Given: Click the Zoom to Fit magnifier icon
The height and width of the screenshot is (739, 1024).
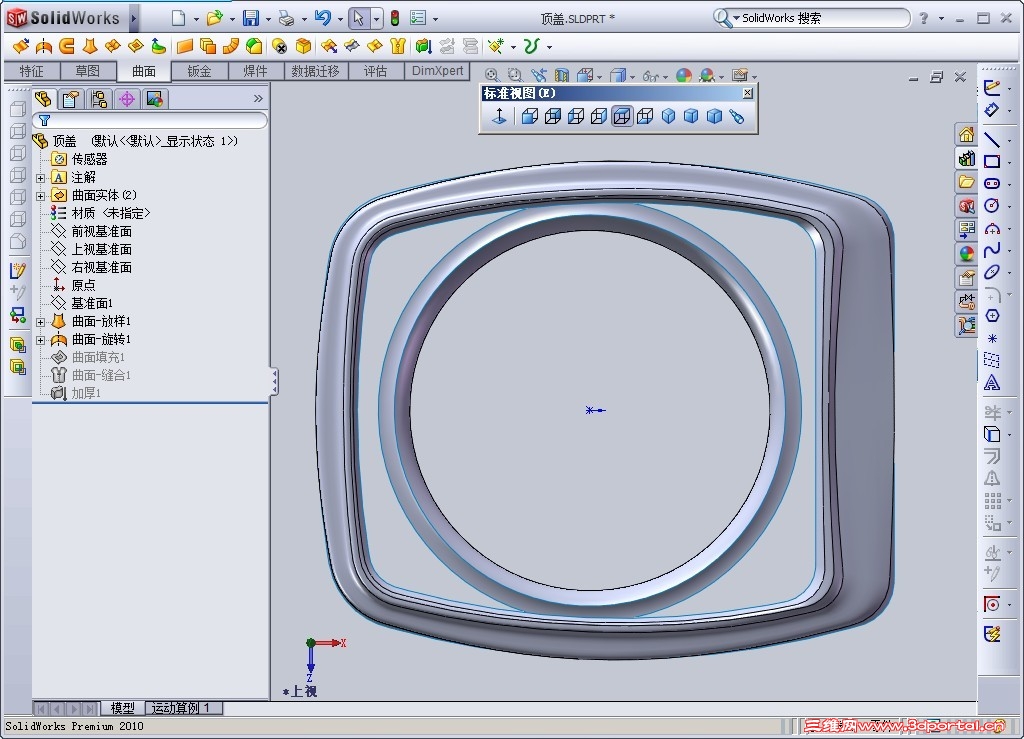Looking at the screenshot, I should (492, 76).
